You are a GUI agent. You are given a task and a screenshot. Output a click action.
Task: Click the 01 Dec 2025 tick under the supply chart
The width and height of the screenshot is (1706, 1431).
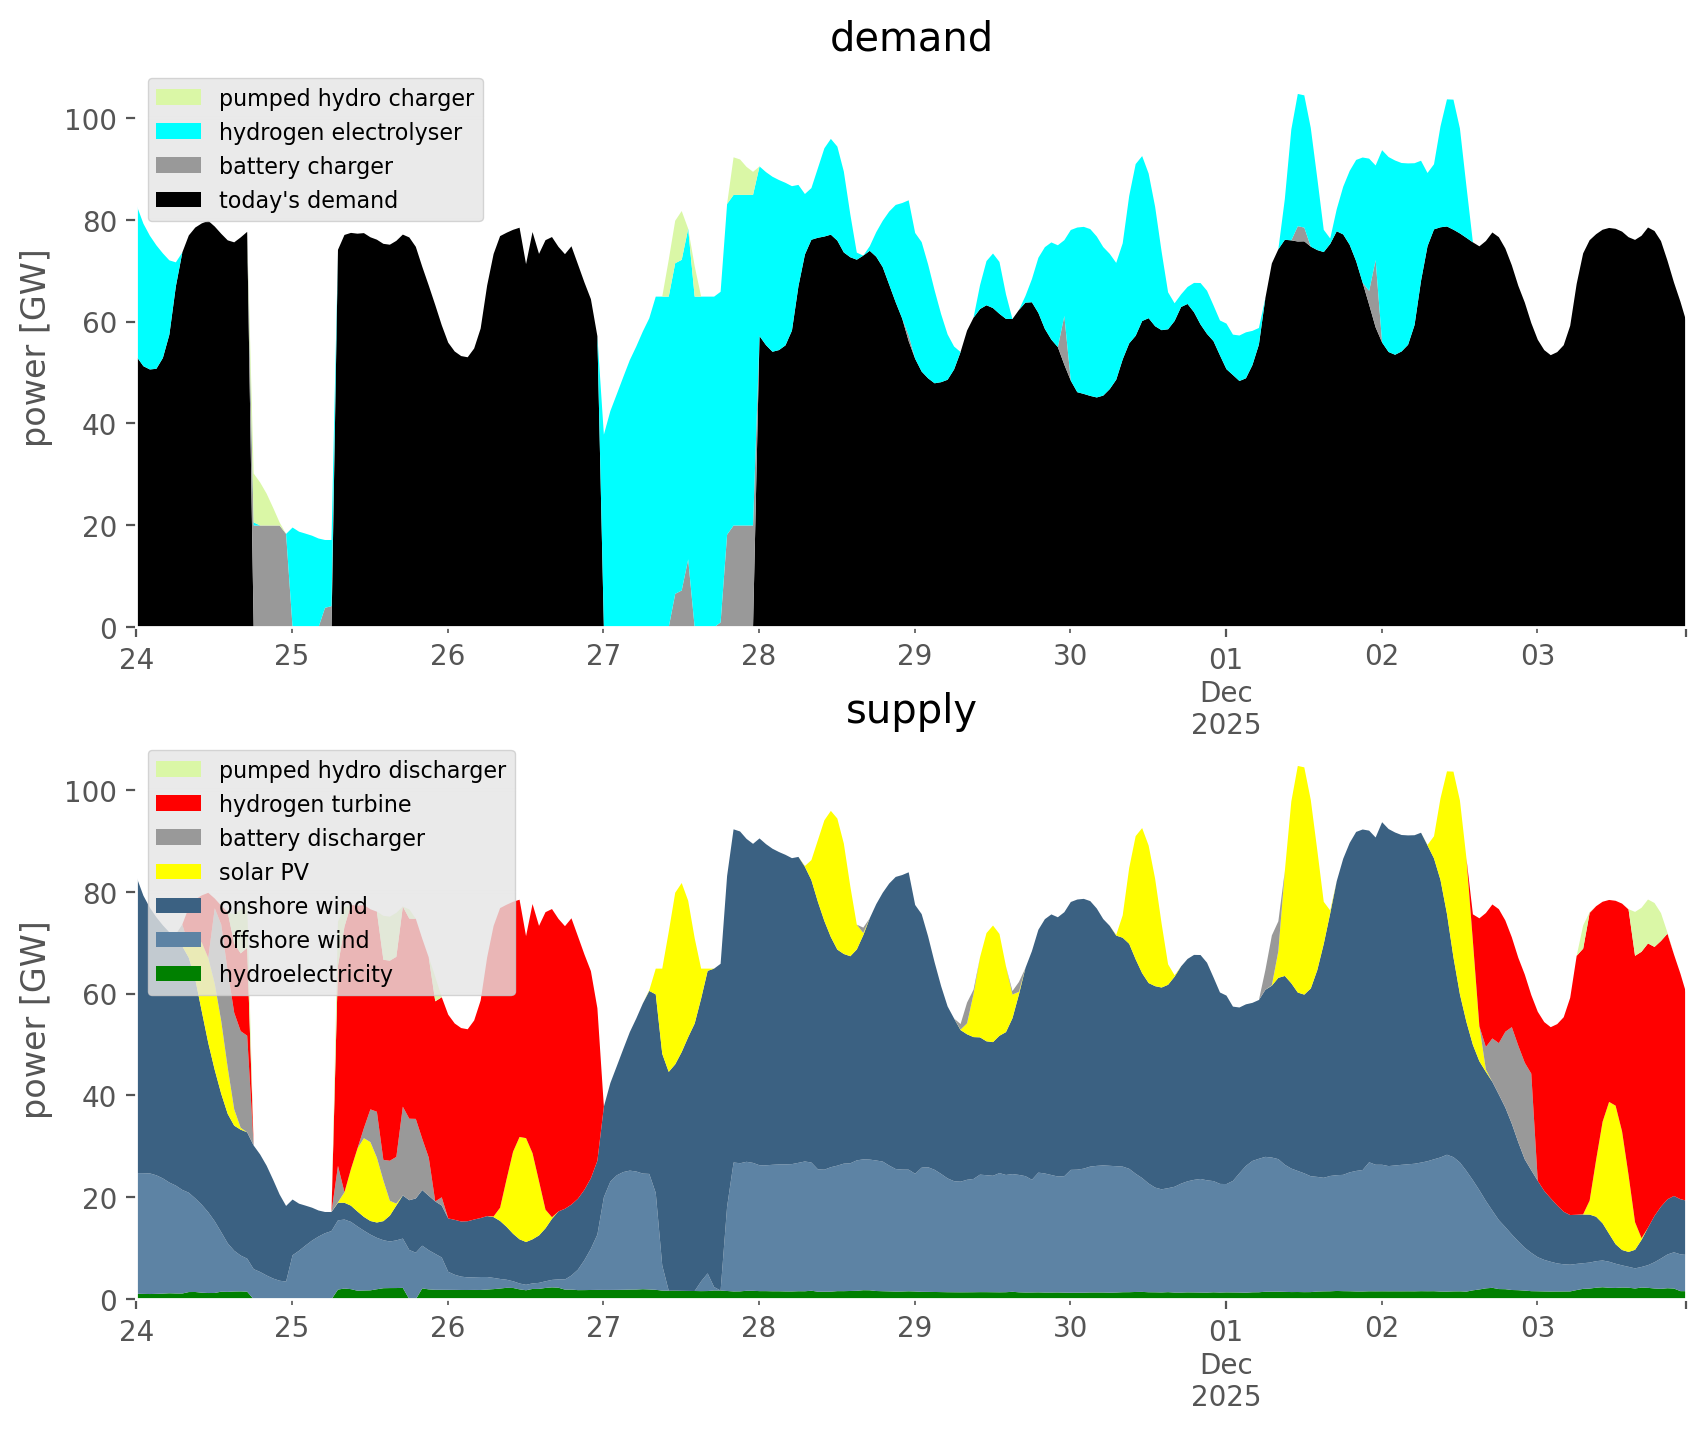[x=1225, y=1362]
